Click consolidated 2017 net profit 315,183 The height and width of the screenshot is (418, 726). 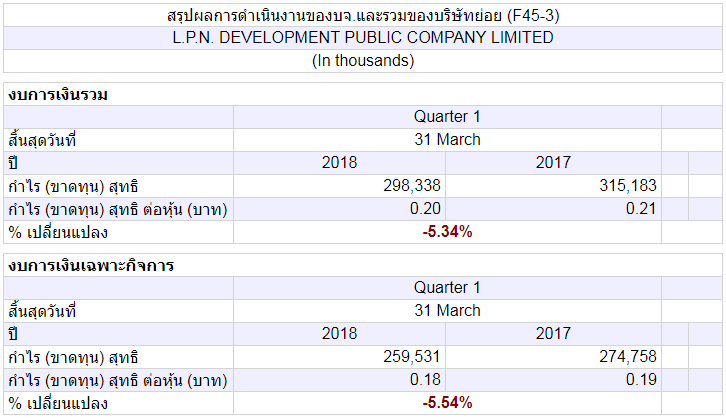point(628,186)
